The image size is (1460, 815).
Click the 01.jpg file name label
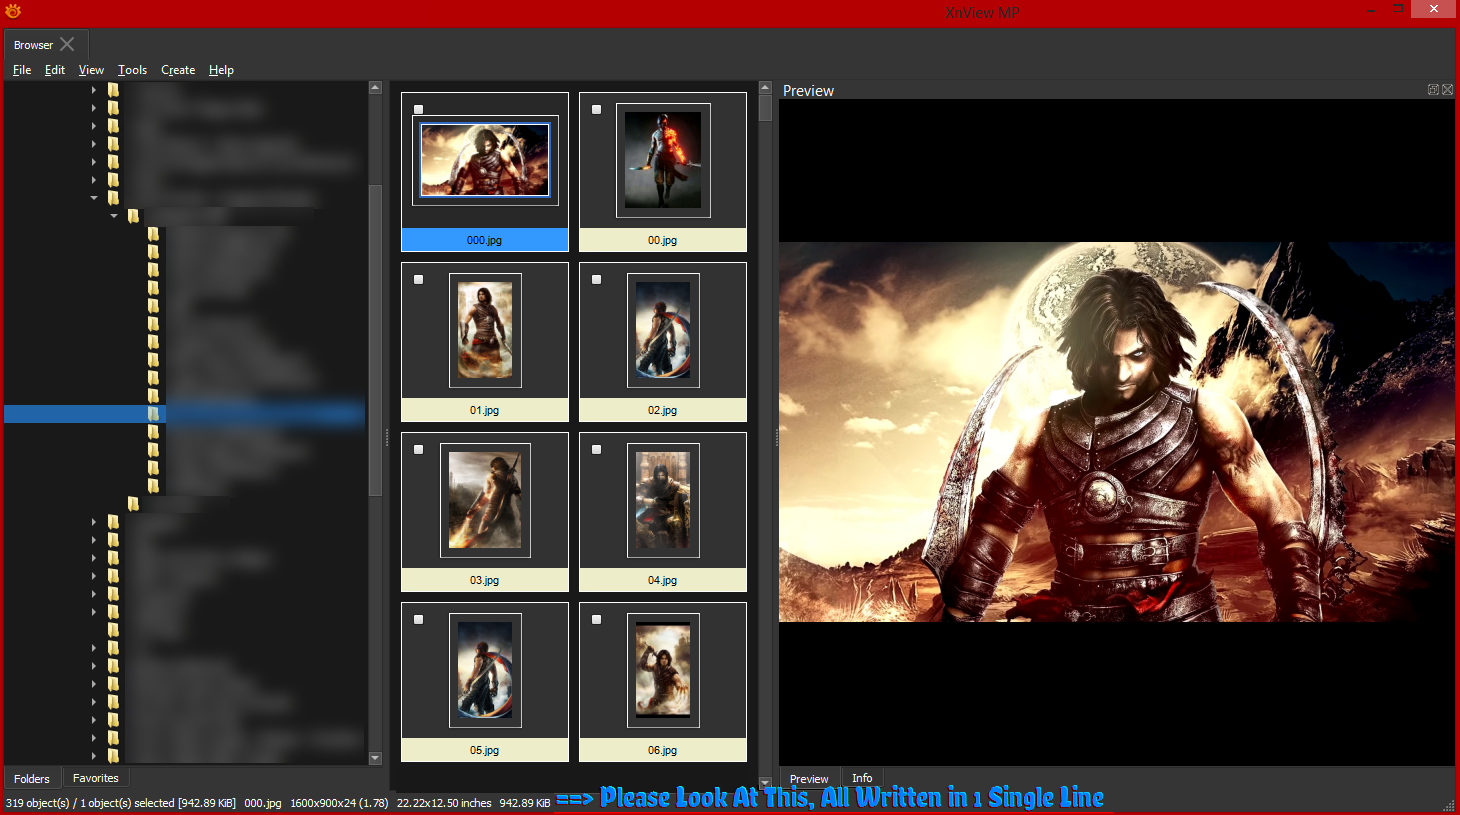click(485, 410)
